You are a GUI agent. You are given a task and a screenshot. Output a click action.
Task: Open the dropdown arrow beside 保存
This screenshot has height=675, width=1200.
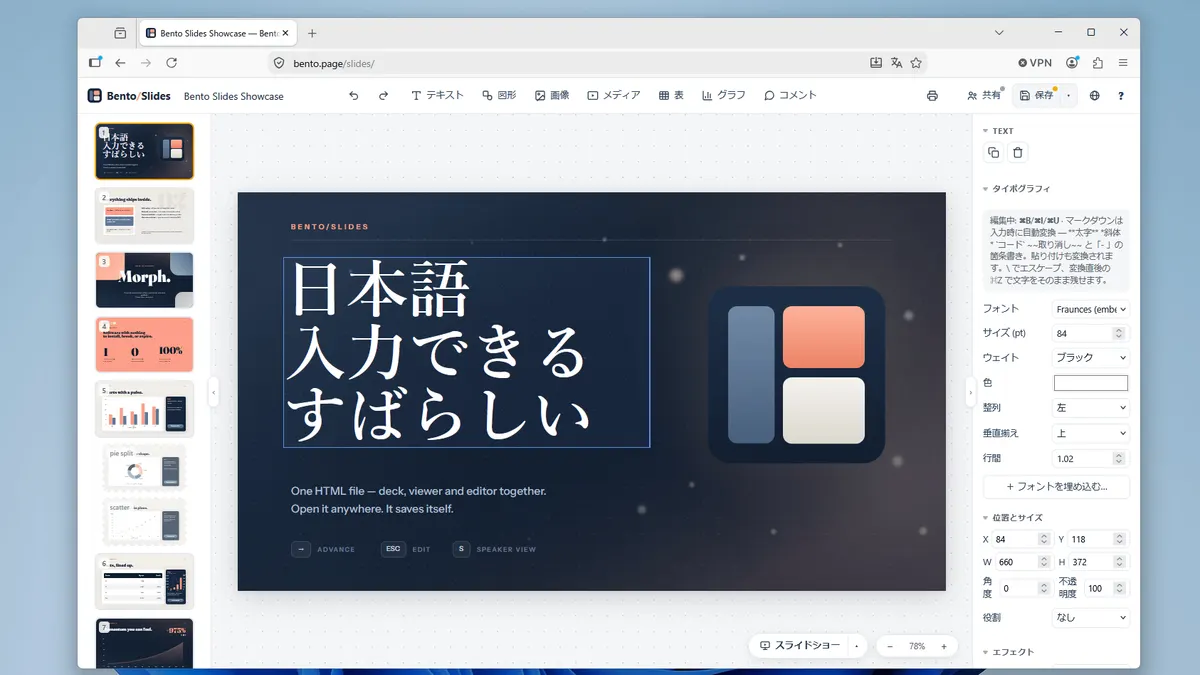click(x=1069, y=96)
